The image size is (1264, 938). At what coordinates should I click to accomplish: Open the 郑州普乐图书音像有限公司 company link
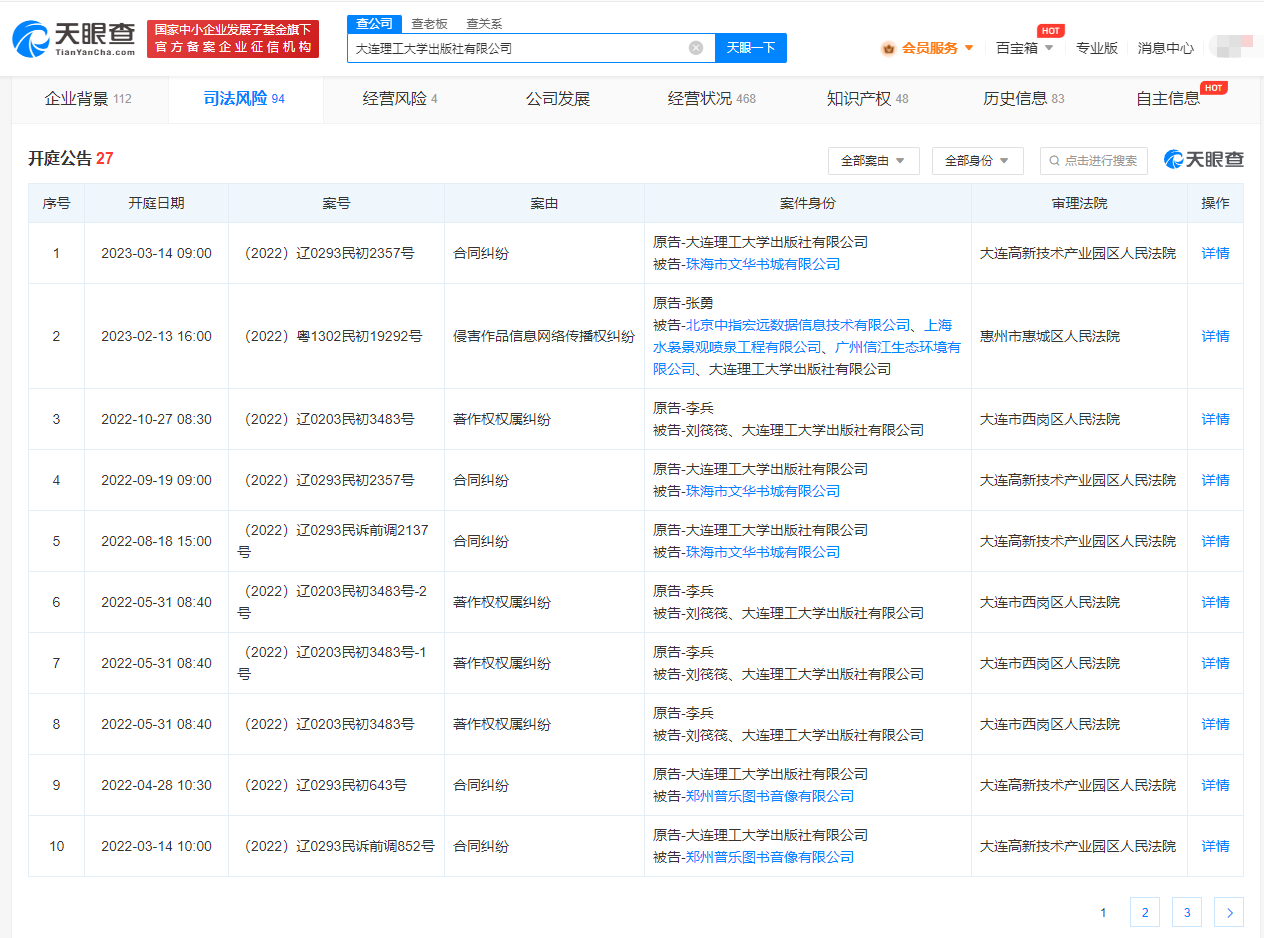768,796
